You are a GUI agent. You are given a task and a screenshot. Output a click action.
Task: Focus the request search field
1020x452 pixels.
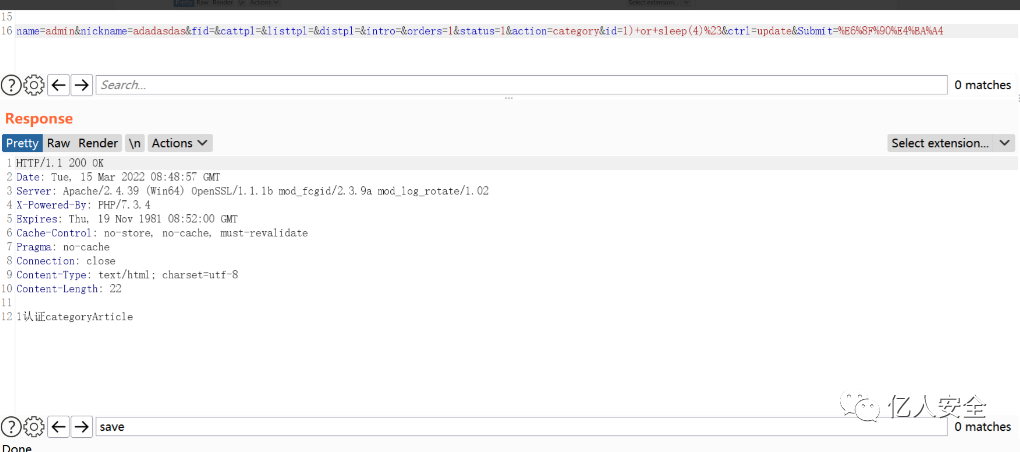tap(522, 85)
